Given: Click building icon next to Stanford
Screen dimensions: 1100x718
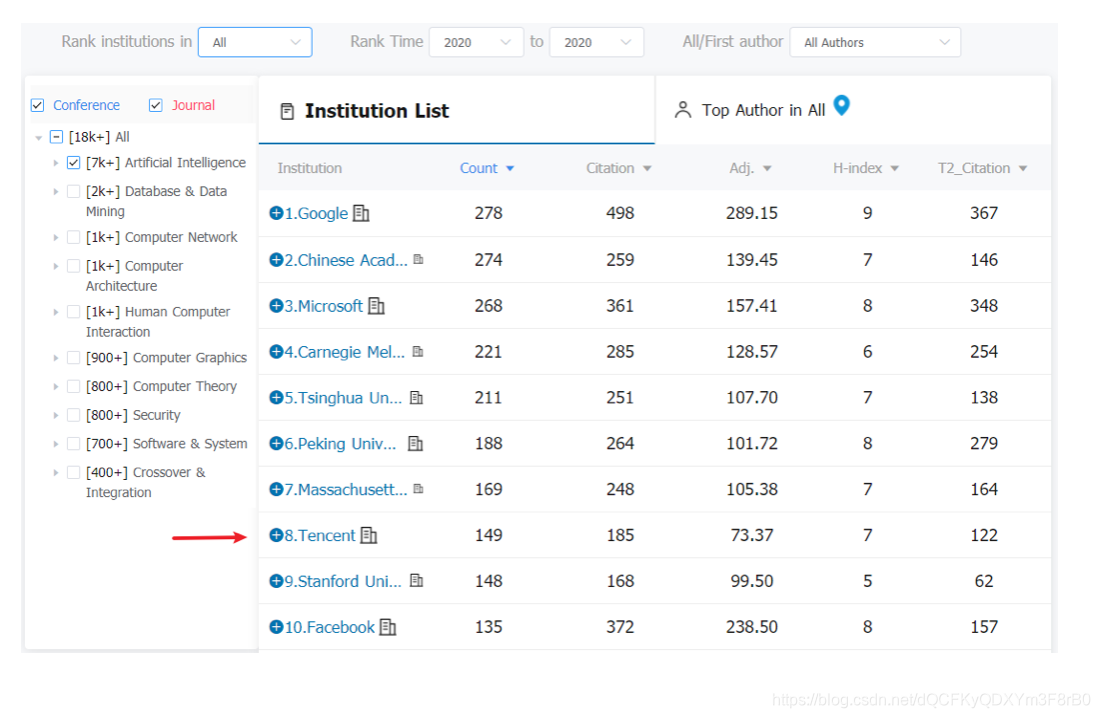Looking at the screenshot, I should pos(417,580).
